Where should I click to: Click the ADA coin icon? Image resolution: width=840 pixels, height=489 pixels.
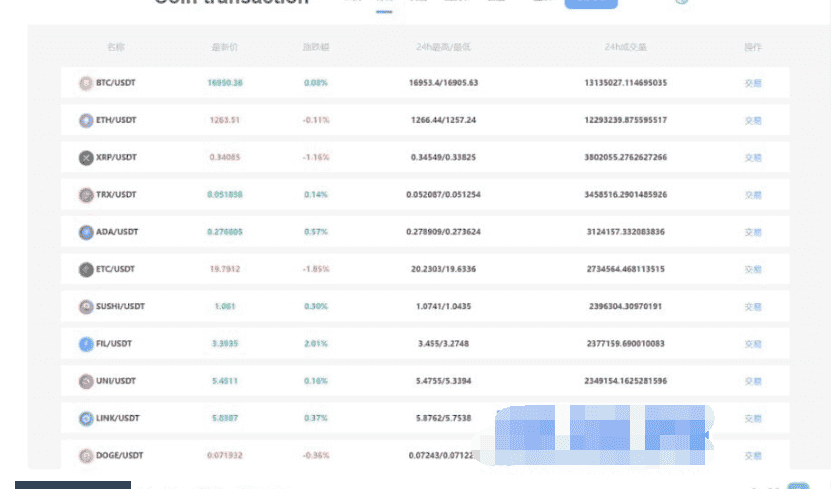[x=86, y=232]
